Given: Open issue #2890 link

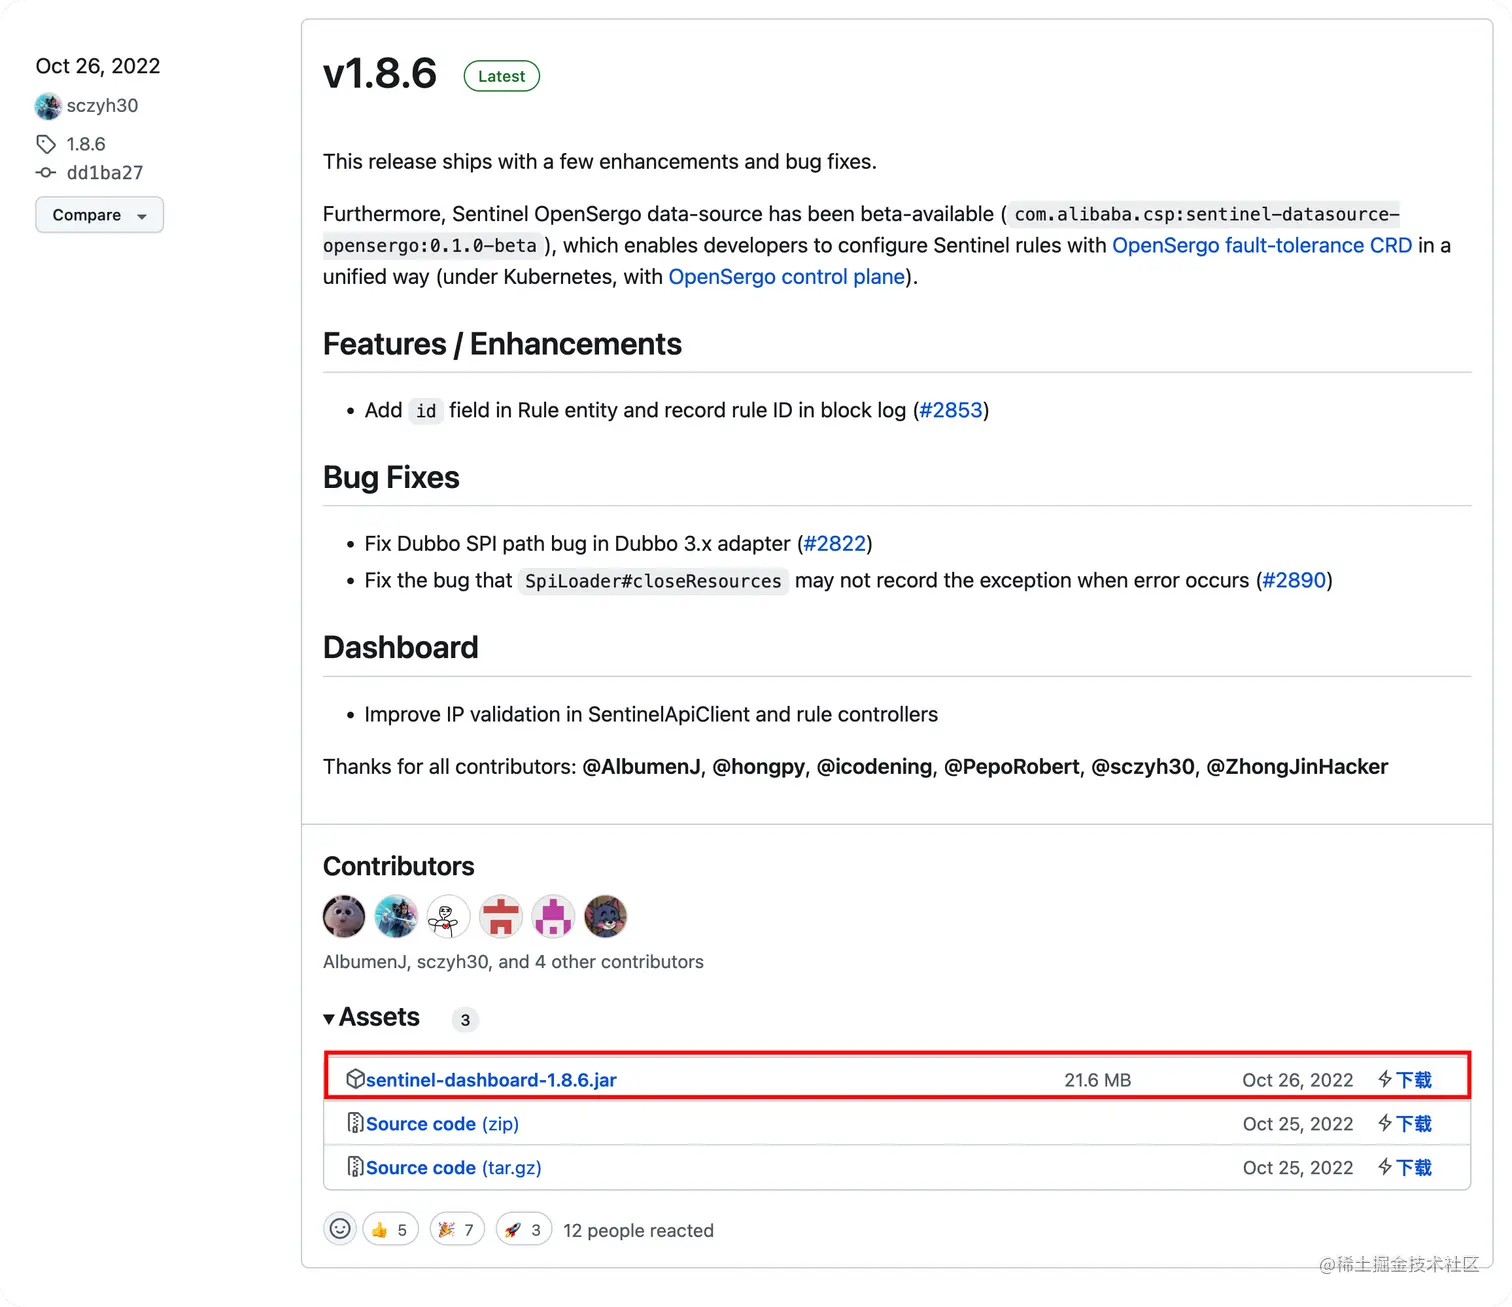Looking at the screenshot, I should (1294, 580).
